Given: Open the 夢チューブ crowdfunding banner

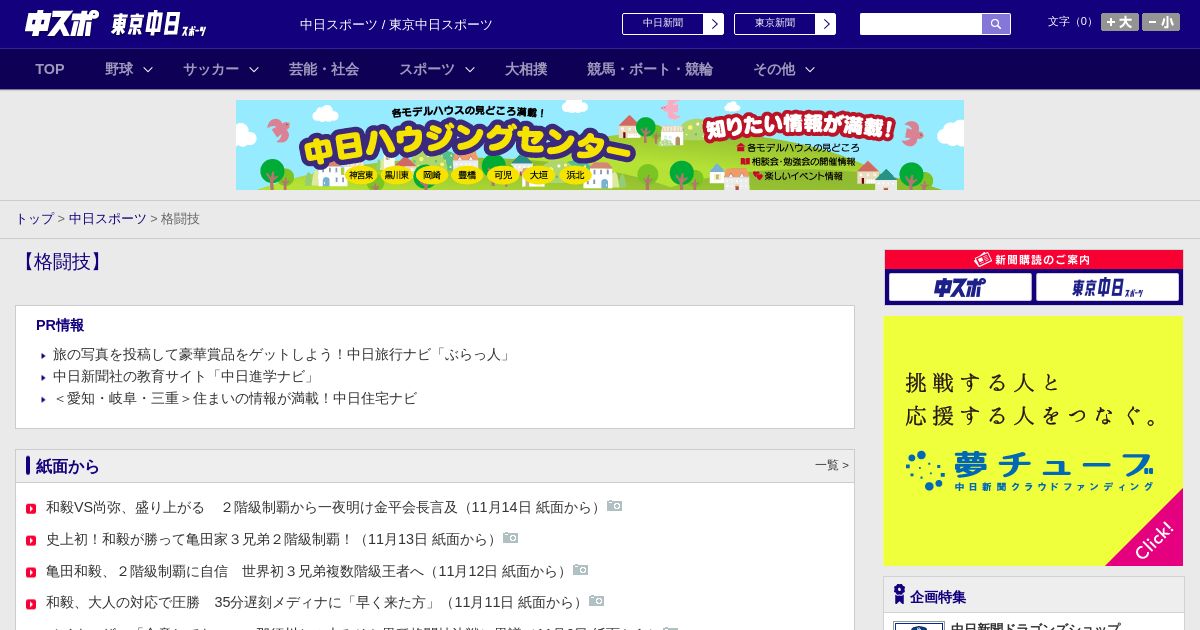Looking at the screenshot, I should (1033, 441).
